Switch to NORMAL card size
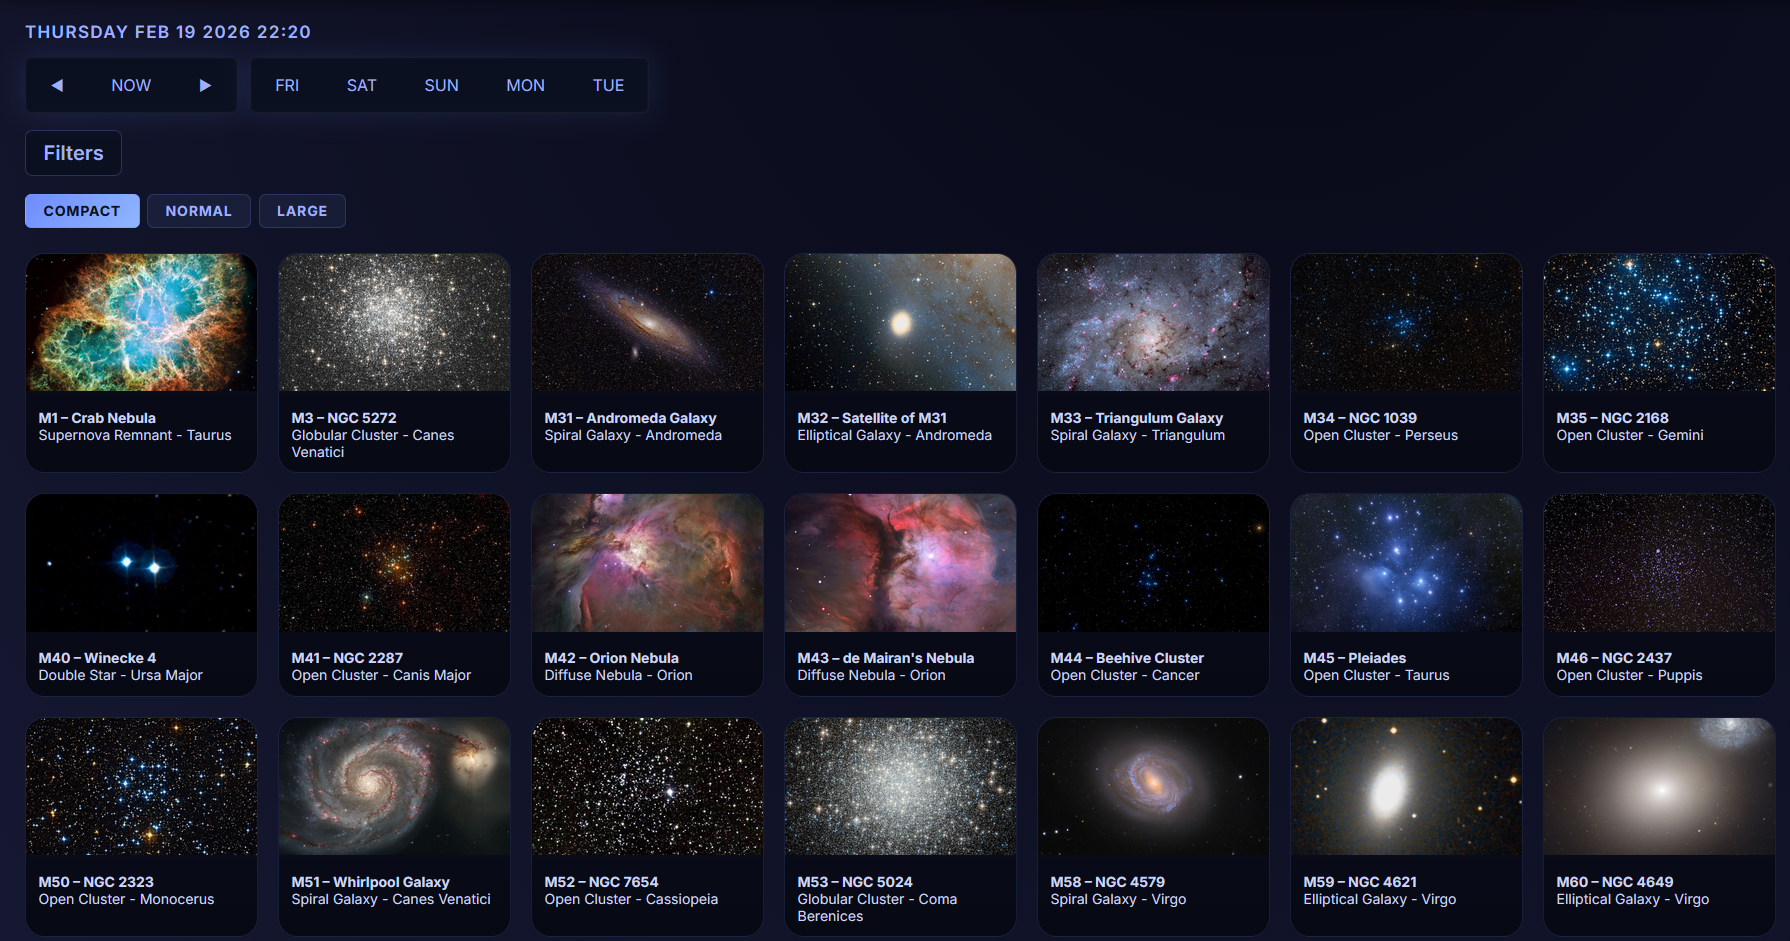1790x941 pixels. point(198,211)
